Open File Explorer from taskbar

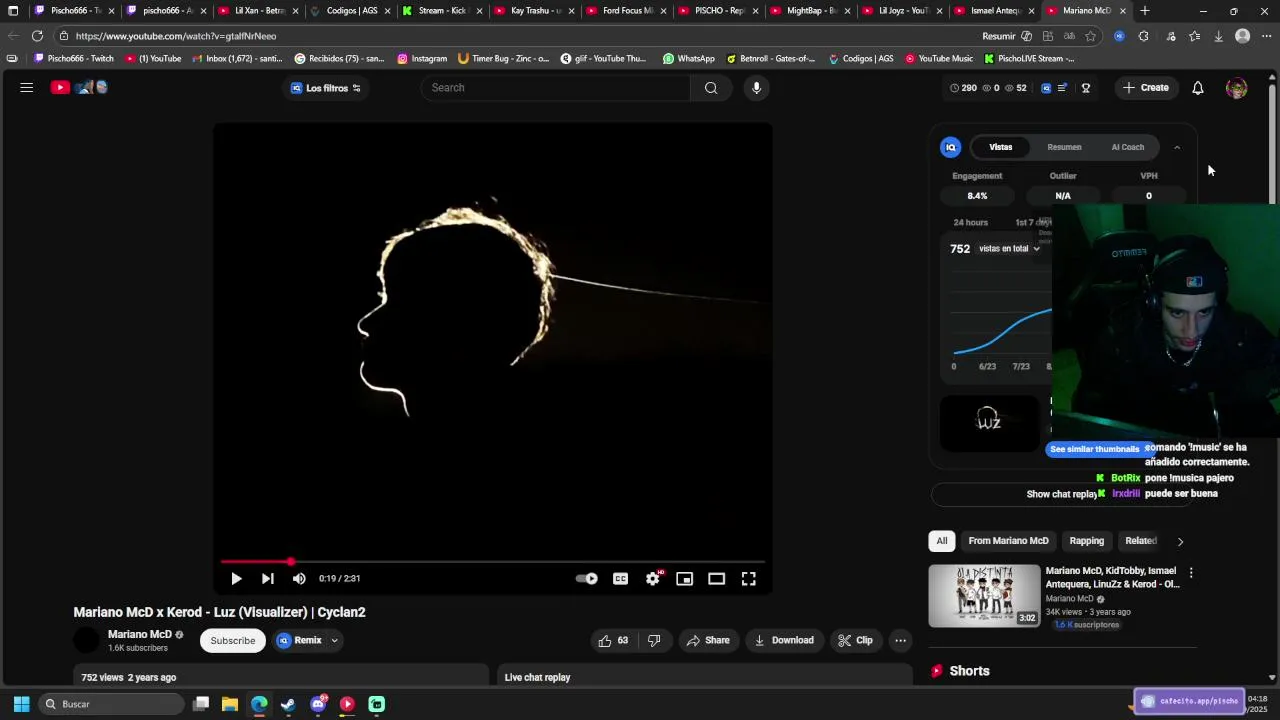tap(230, 704)
